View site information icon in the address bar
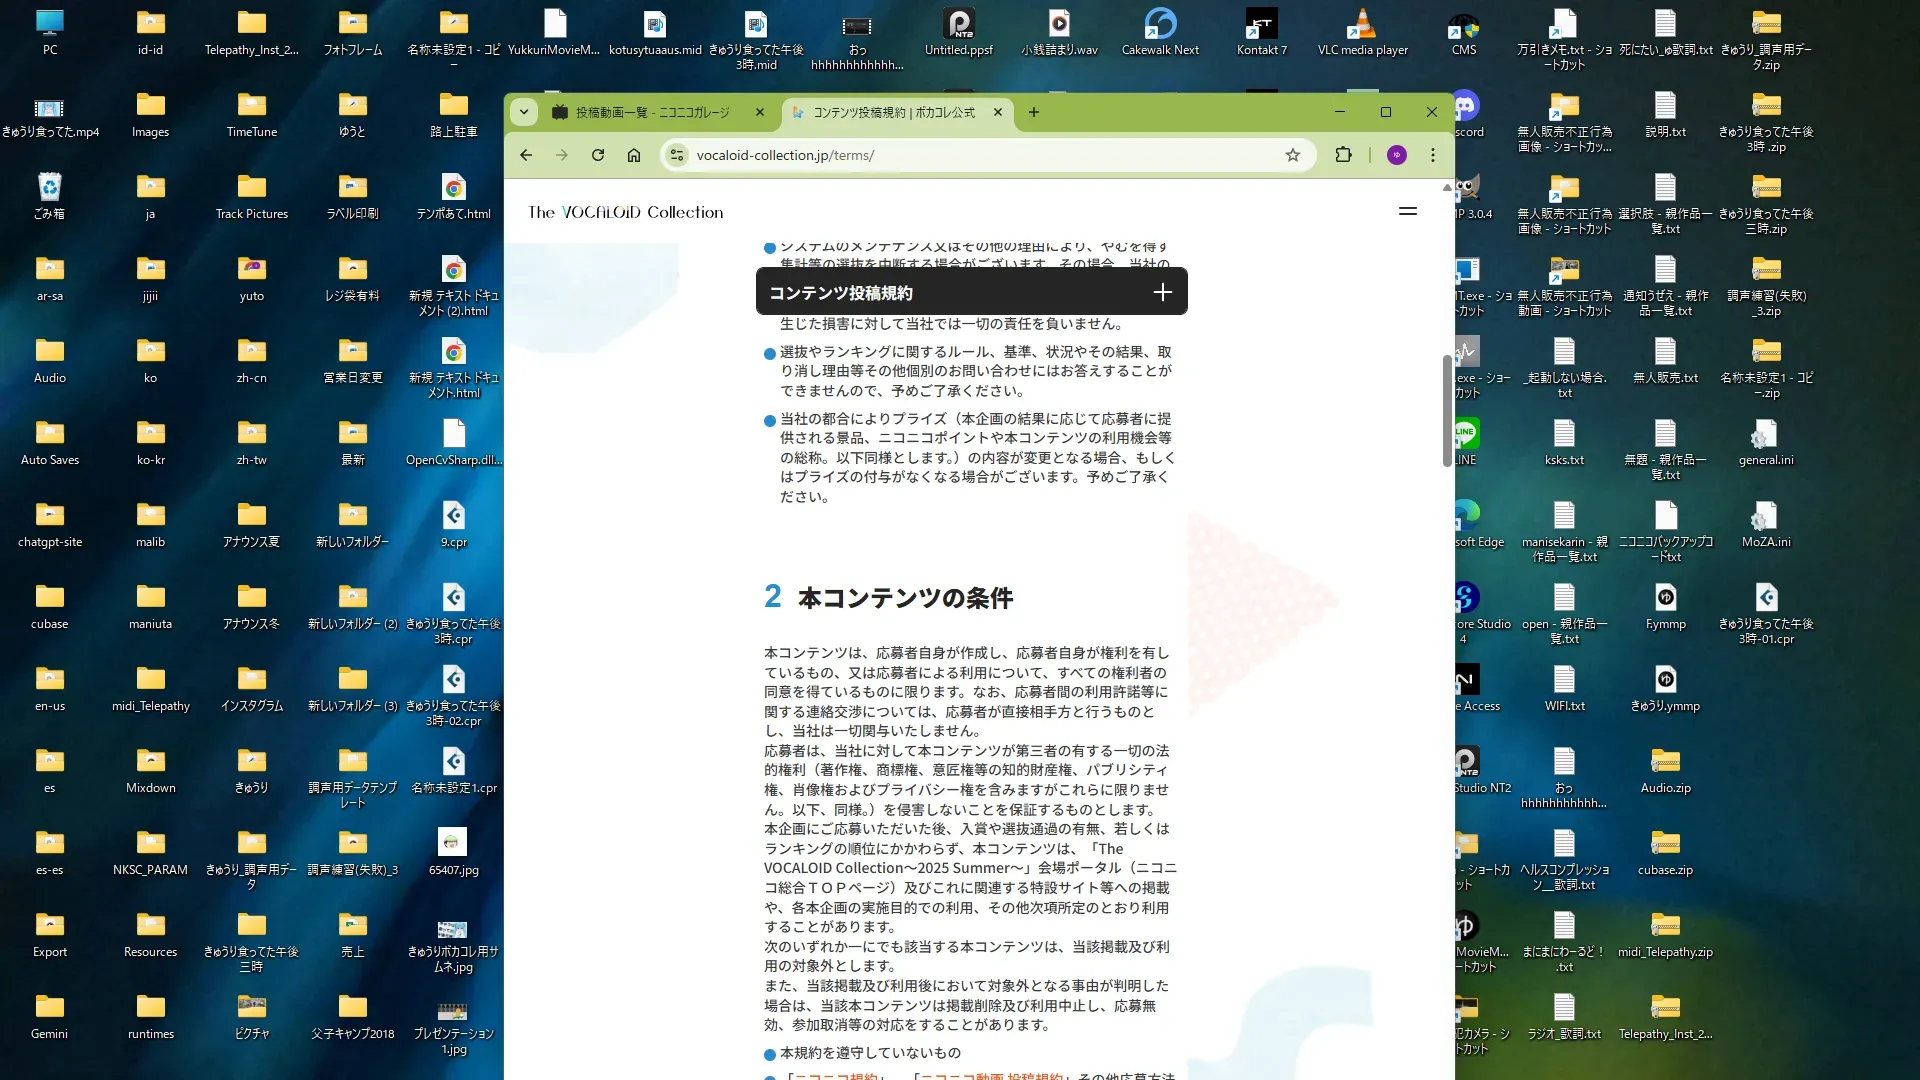 tap(677, 155)
